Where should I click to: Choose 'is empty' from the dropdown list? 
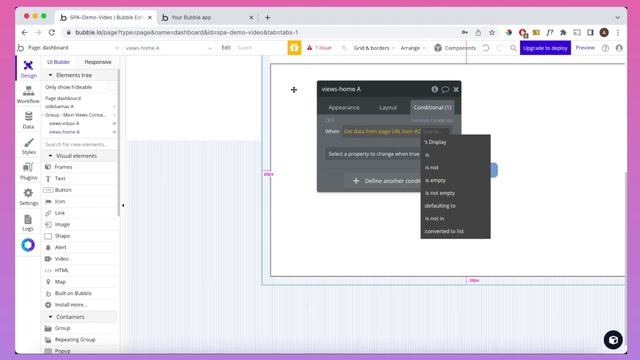coord(456,180)
